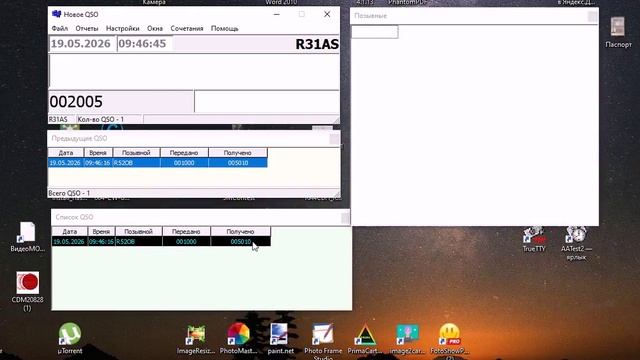Viewport: 640px width, 360px height.
Task: Open the CDM20828 desktop icon
Action: [x=27, y=291]
